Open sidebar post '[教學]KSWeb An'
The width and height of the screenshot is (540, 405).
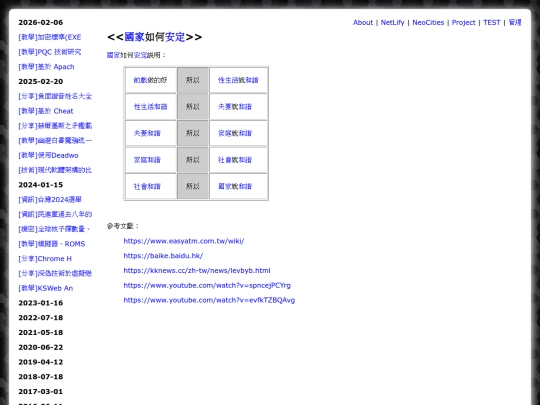pos(46,288)
